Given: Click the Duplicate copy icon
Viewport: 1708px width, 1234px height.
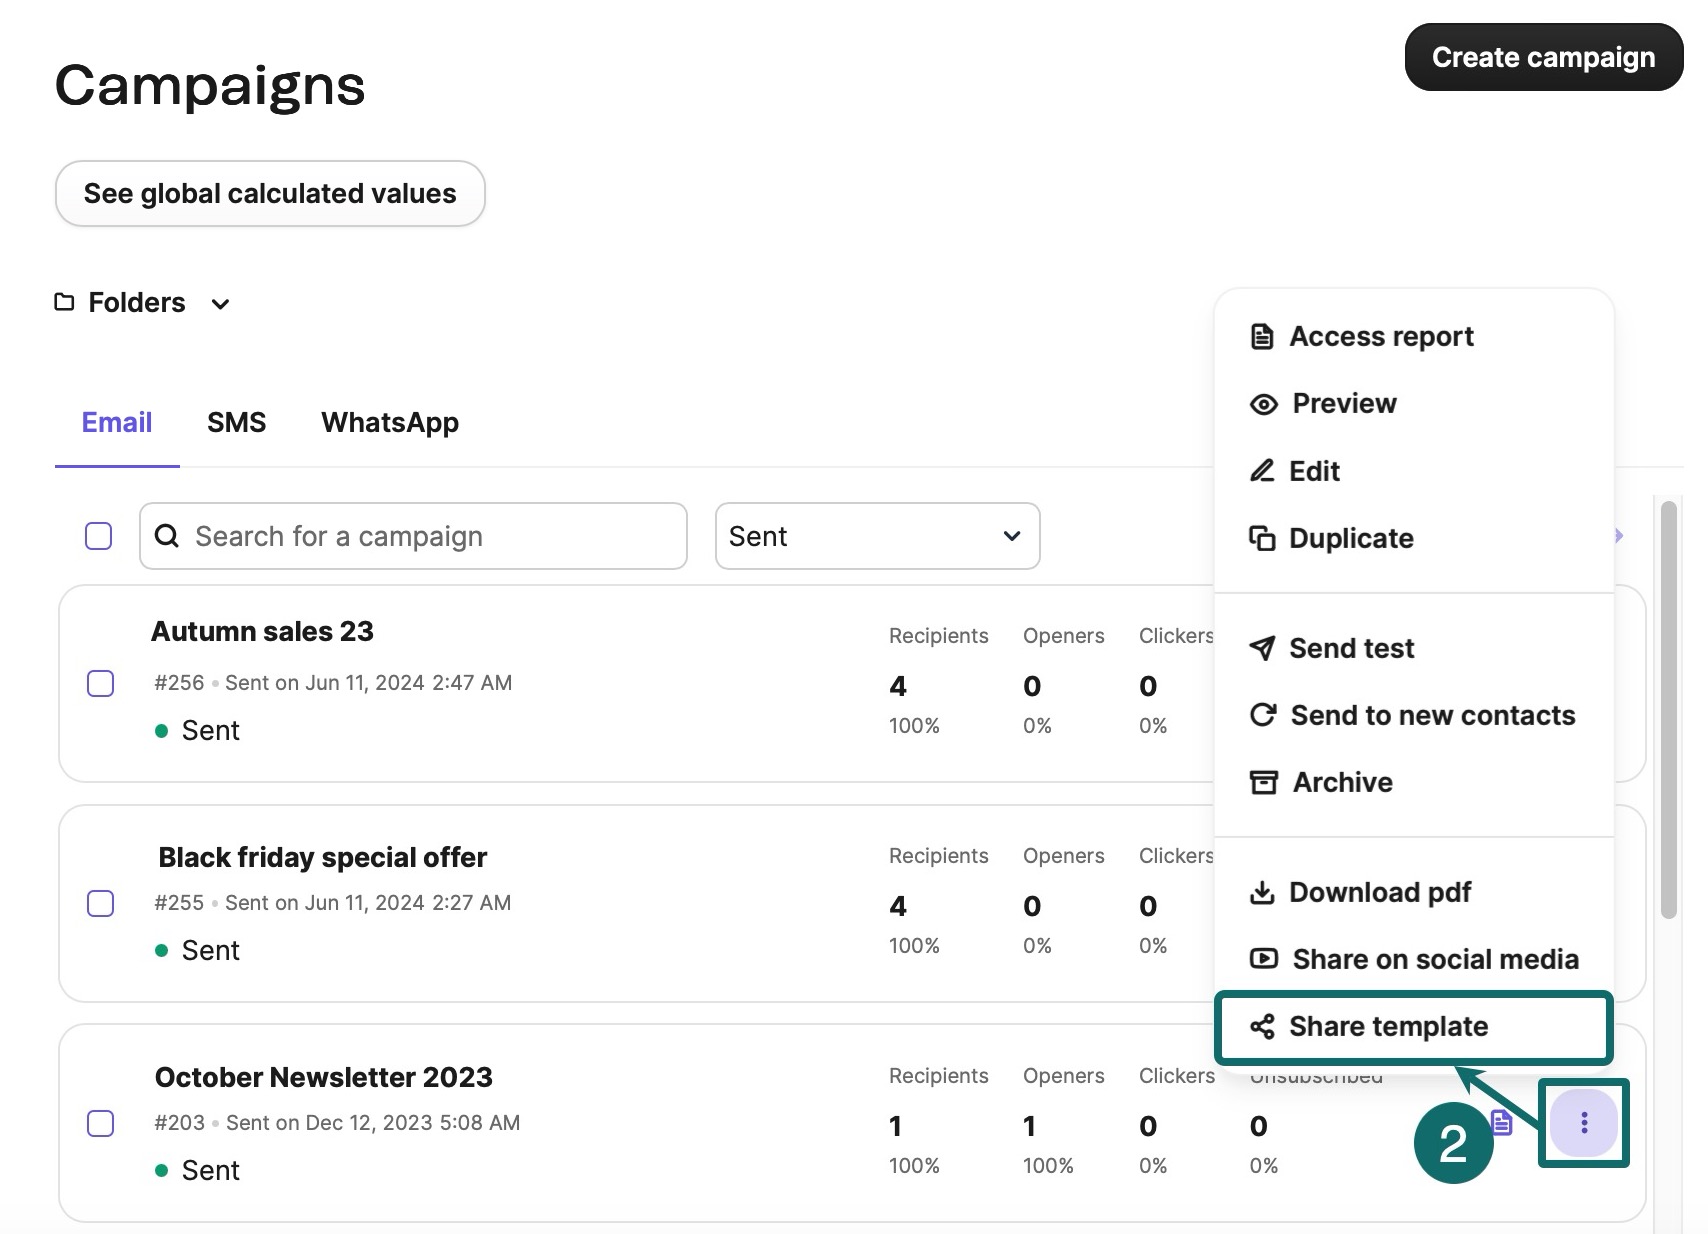Looking at the screenshot, I should coord(1262,538).
